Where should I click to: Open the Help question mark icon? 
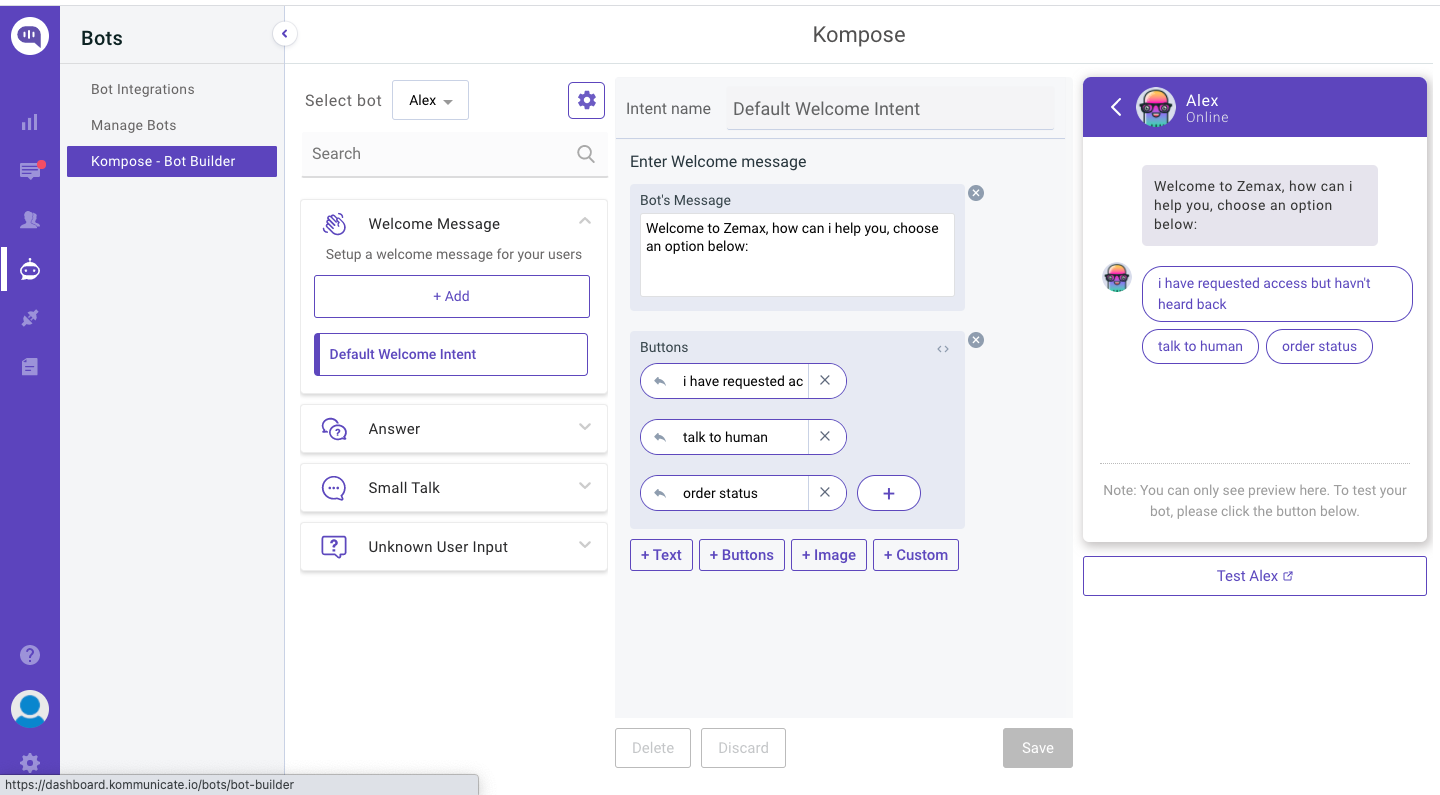pos(30,655)
